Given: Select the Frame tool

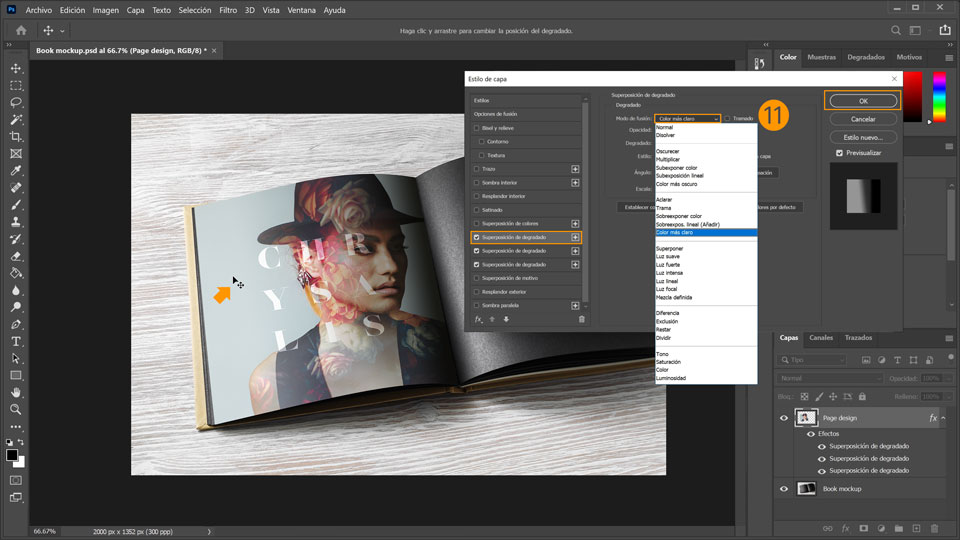Looking at the screenshot, I should click(x=16, y=154).
